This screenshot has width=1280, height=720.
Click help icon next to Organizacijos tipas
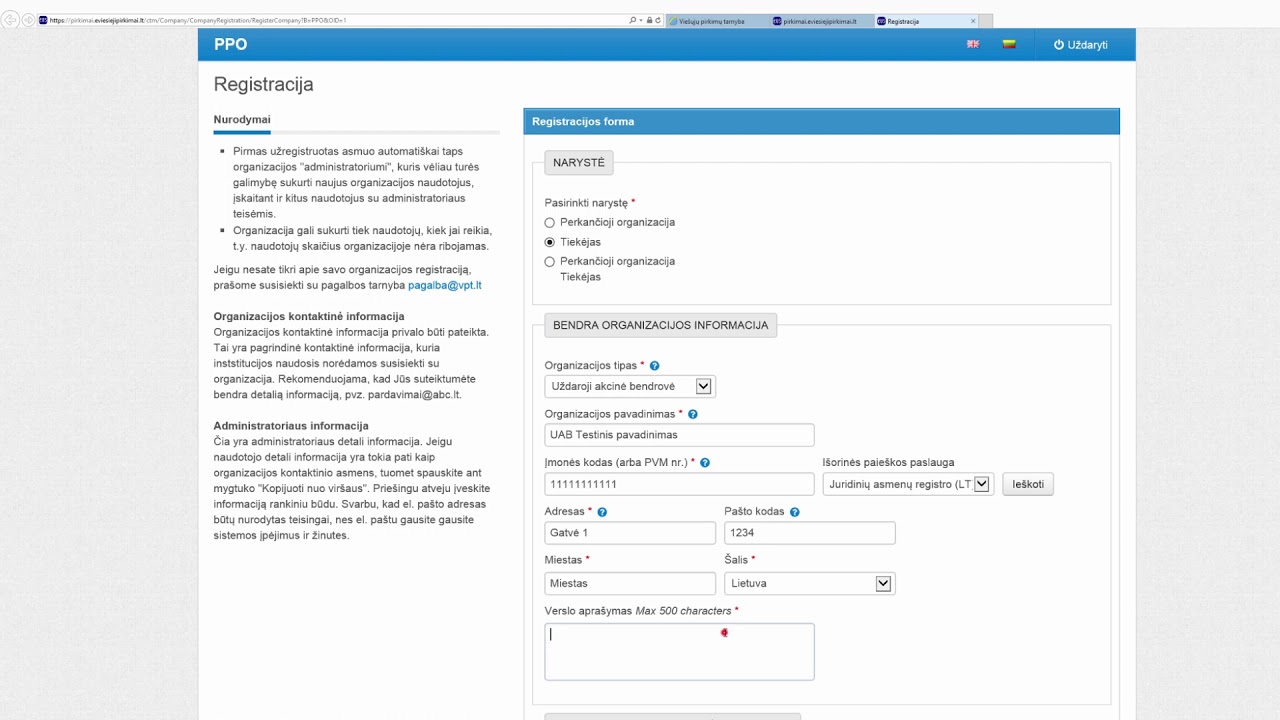(655, 366)
